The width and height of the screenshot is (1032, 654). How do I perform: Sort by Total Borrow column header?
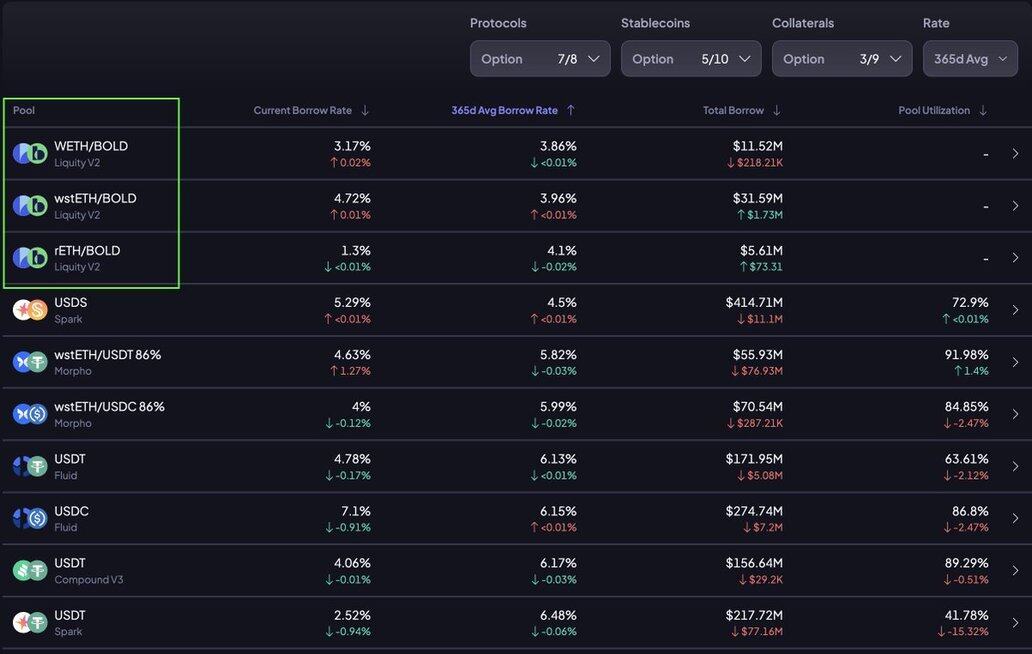741,110
